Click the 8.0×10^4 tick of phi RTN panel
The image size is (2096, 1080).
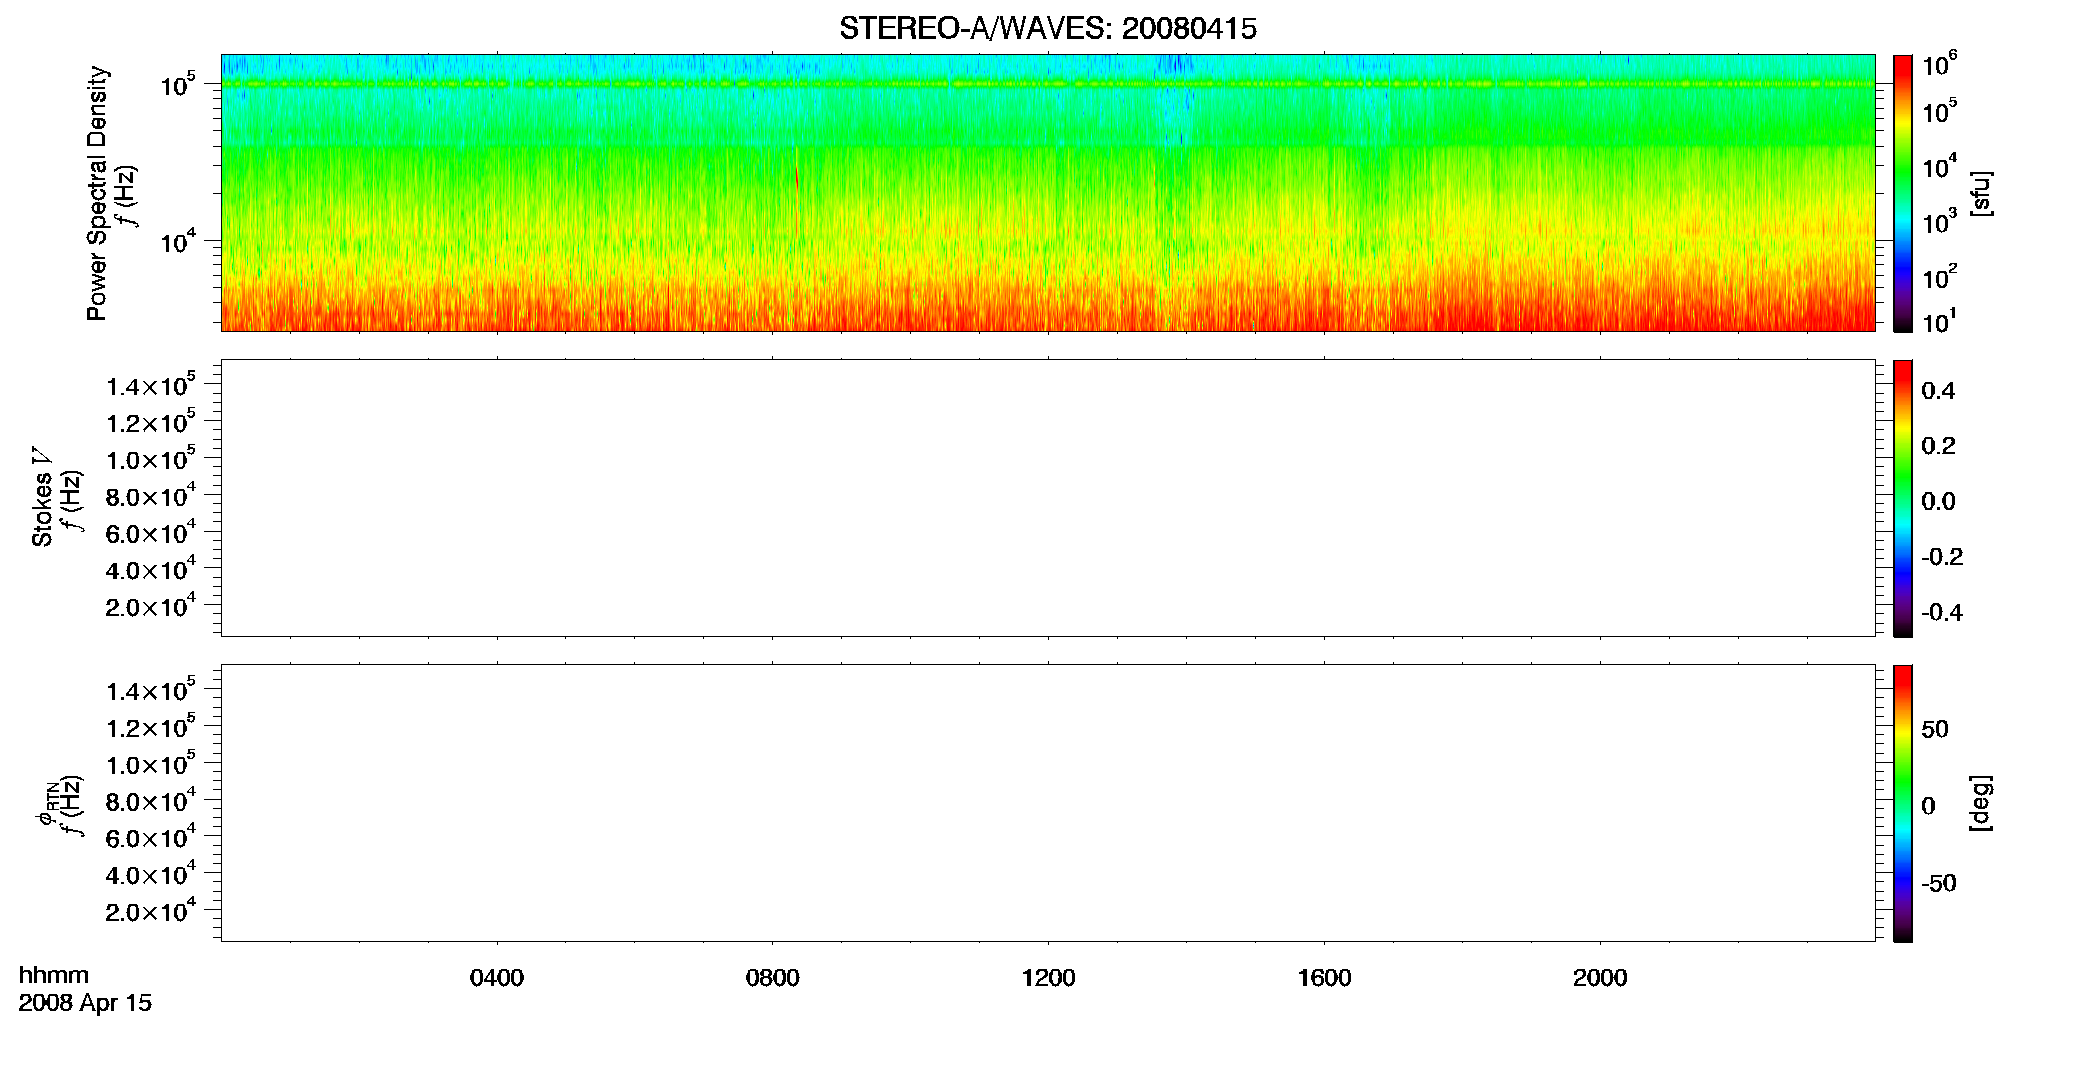pos(150,800)
